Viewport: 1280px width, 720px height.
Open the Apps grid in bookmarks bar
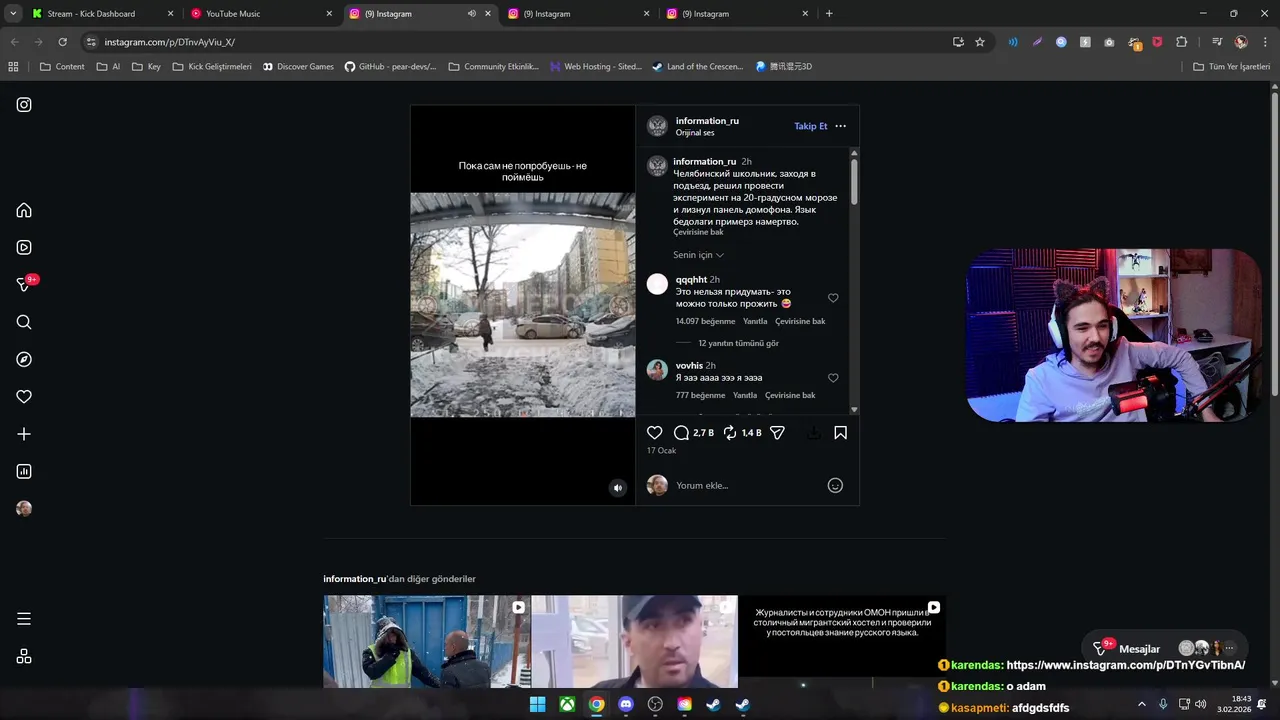click(x=13, y=67)
